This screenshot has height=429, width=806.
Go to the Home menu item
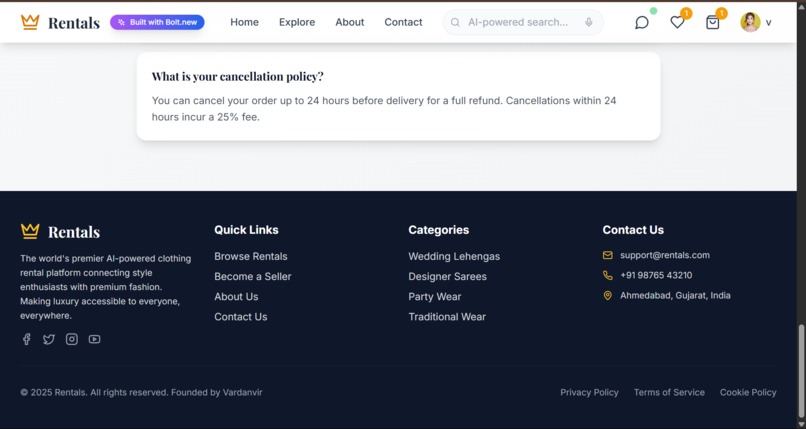point(244,22)
